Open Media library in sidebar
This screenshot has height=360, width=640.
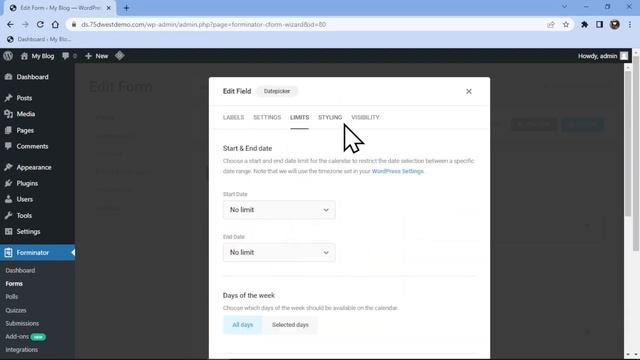click(x=26, y=114)
